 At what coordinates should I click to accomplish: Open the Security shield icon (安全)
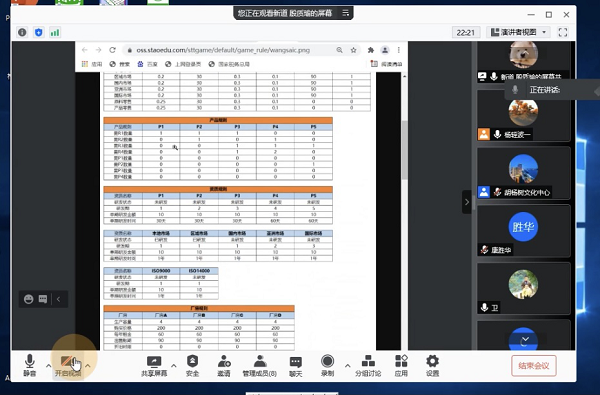point(192,366)
